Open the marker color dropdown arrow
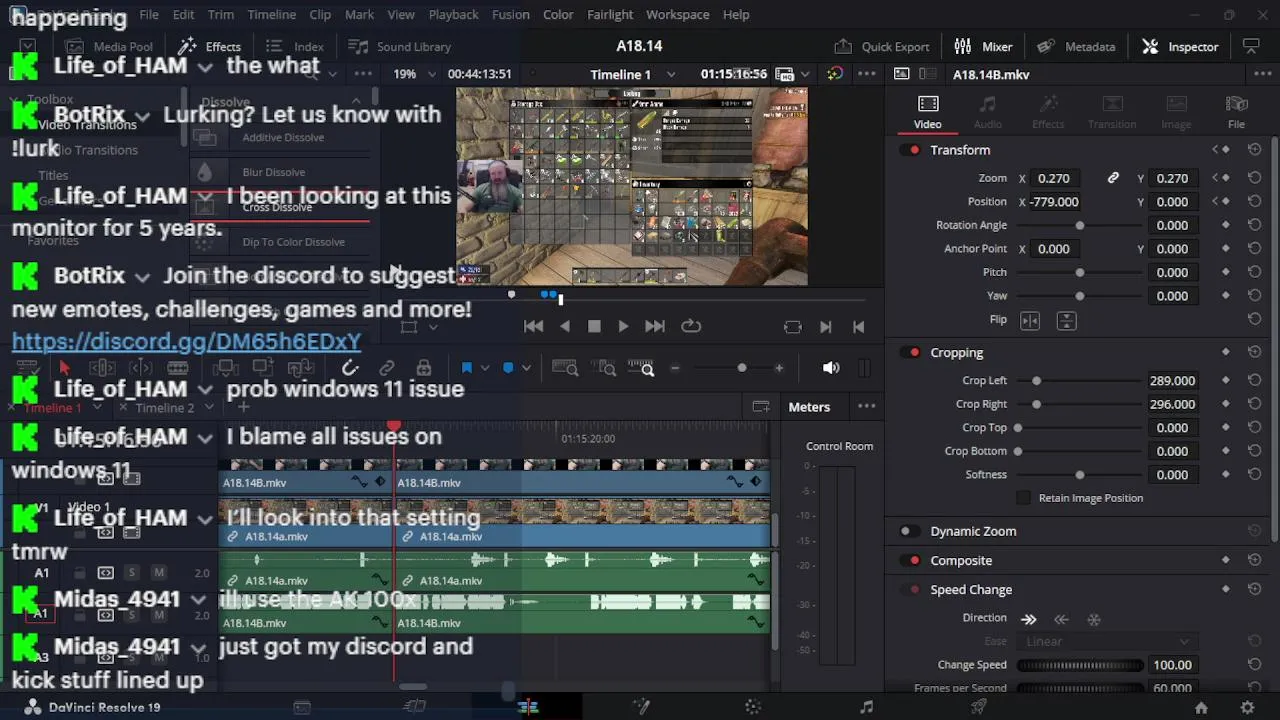This screenshot has height=720, width=1280. 526,368
